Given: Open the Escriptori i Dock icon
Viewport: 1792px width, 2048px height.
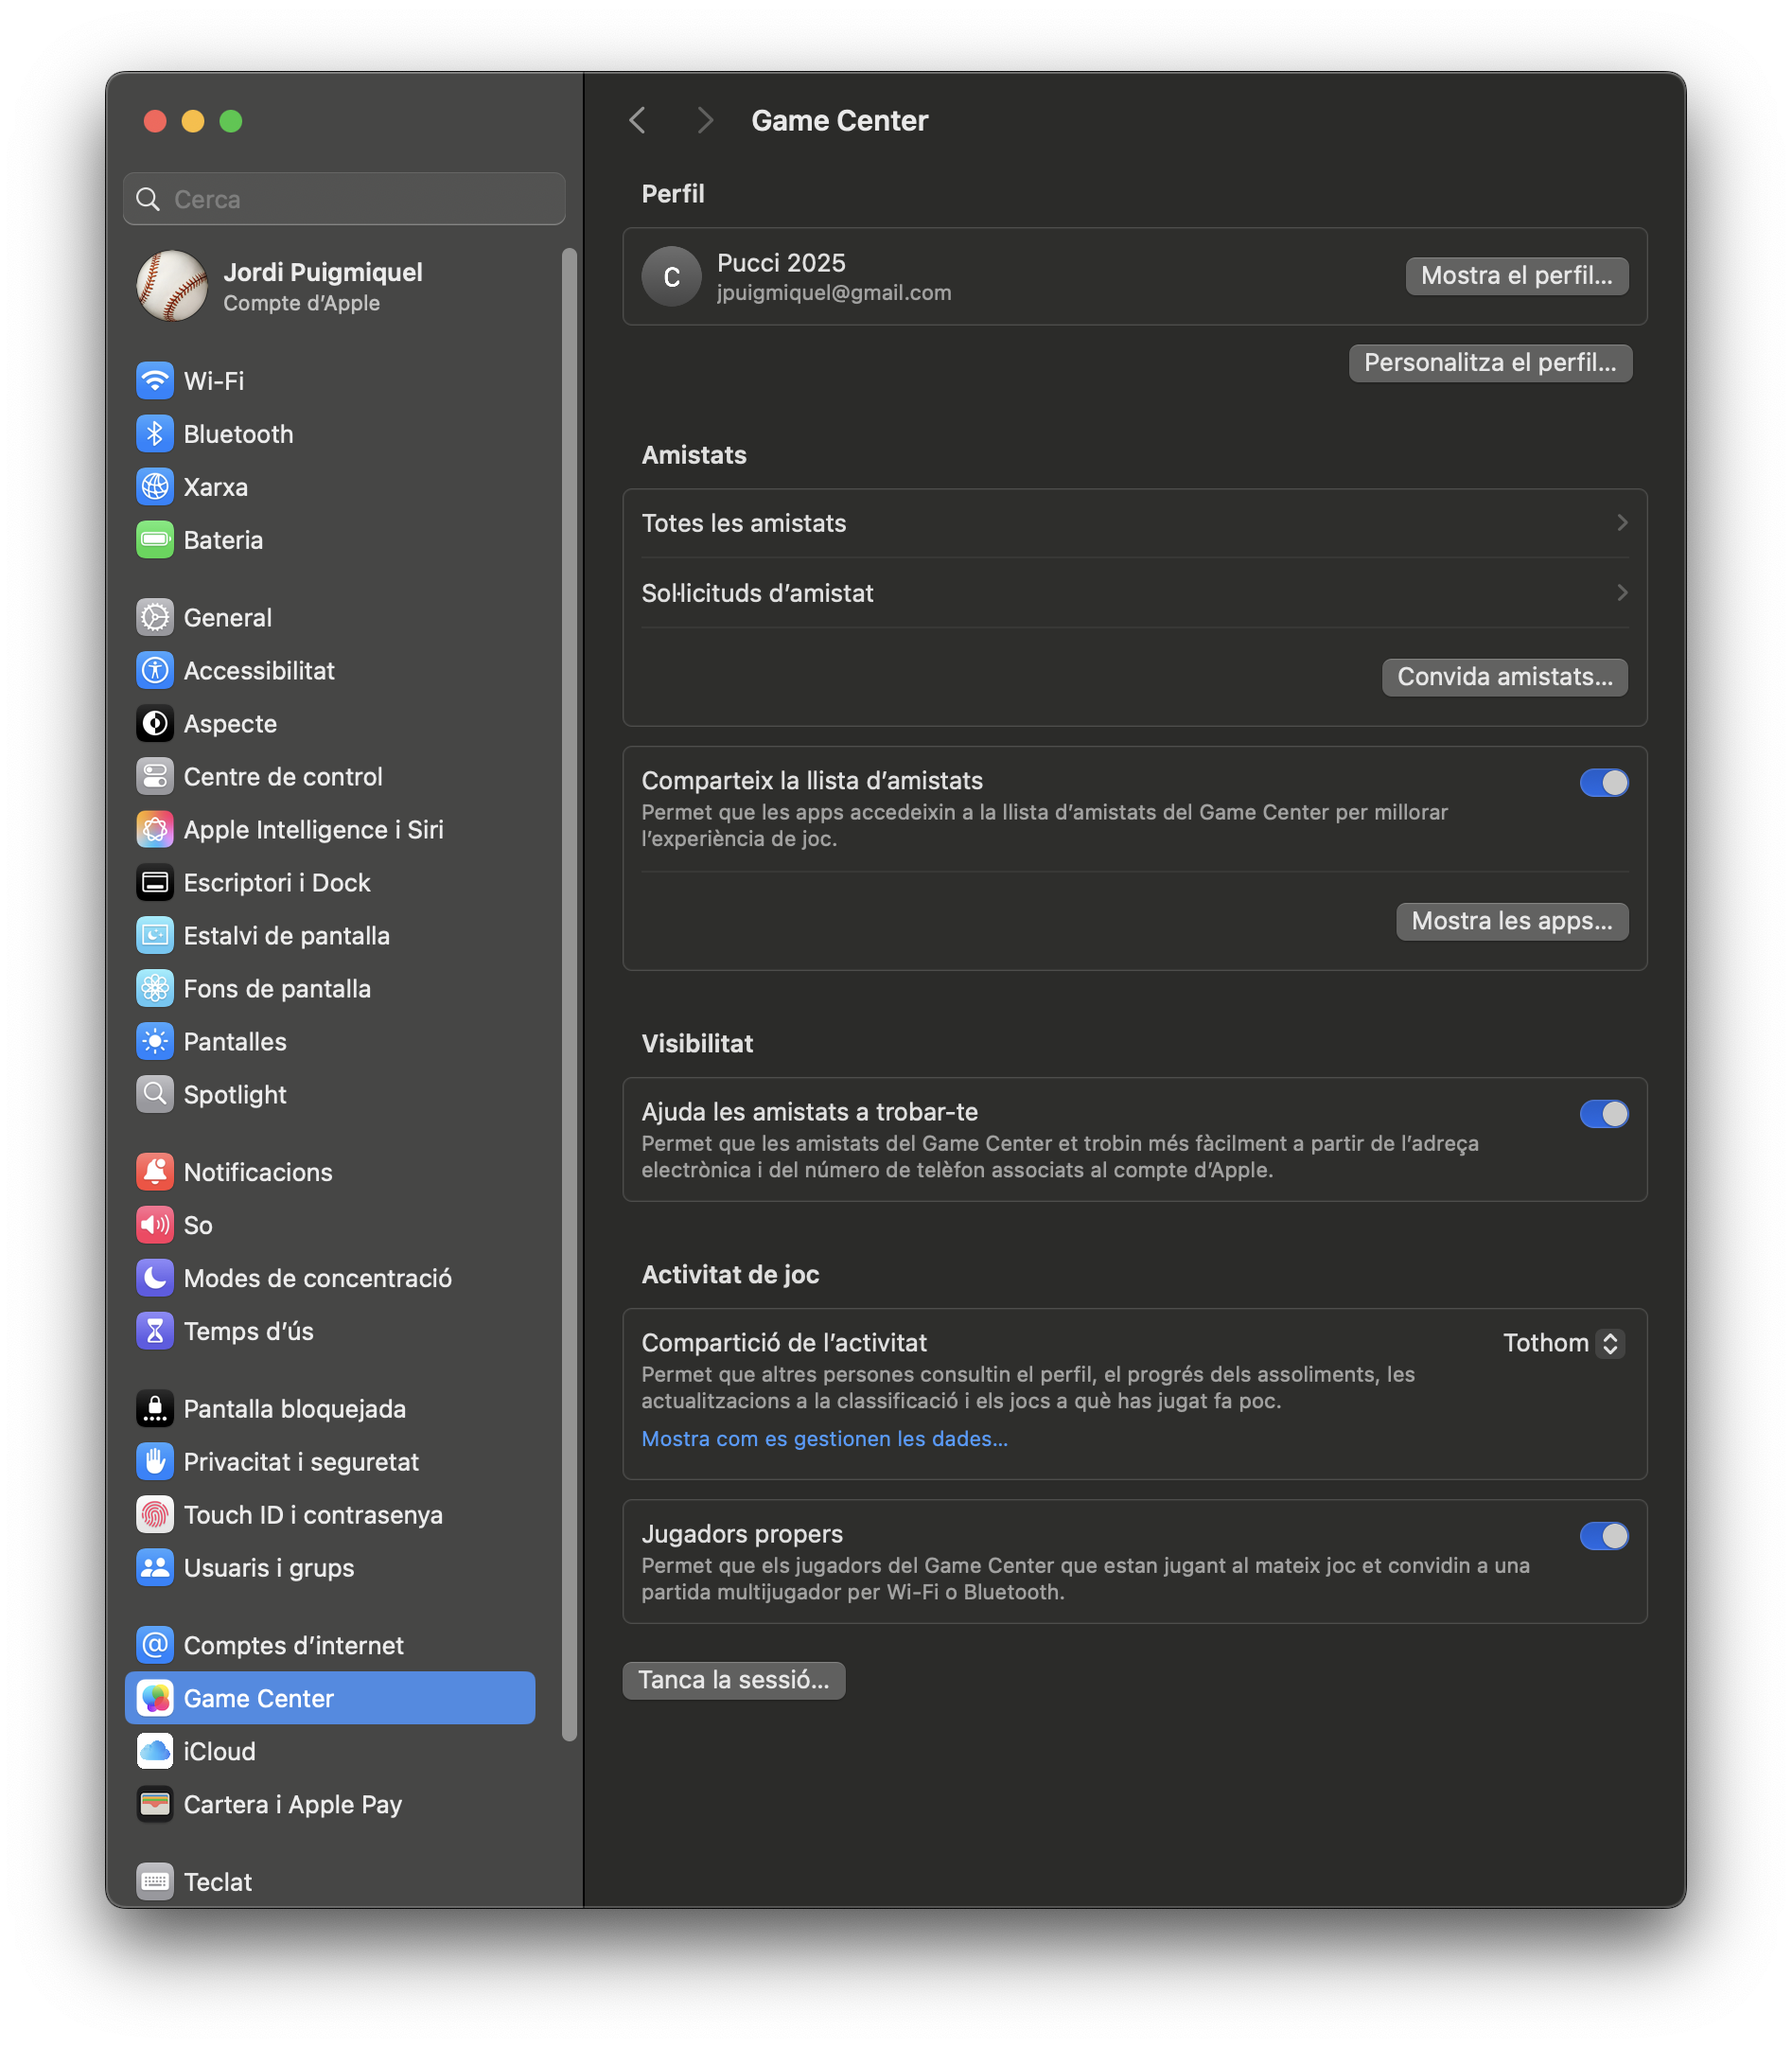Looking at the screenshot, I should 155,883.
